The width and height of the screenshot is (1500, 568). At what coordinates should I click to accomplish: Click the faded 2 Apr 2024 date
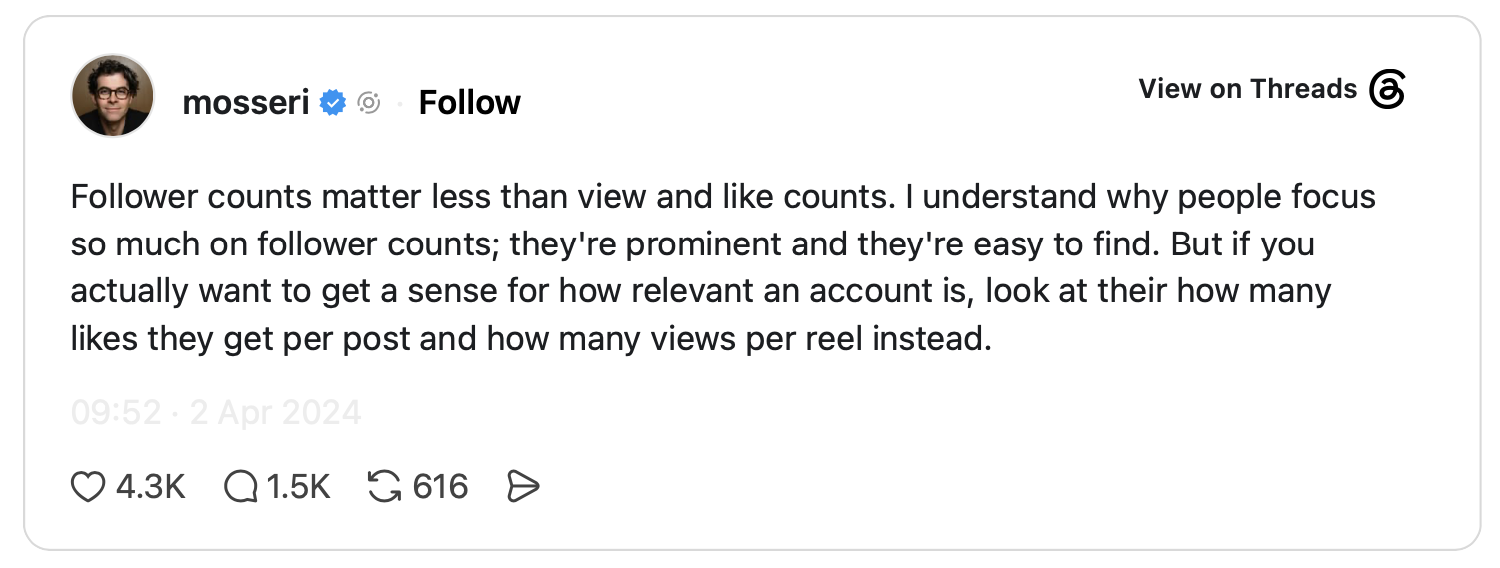275,413
